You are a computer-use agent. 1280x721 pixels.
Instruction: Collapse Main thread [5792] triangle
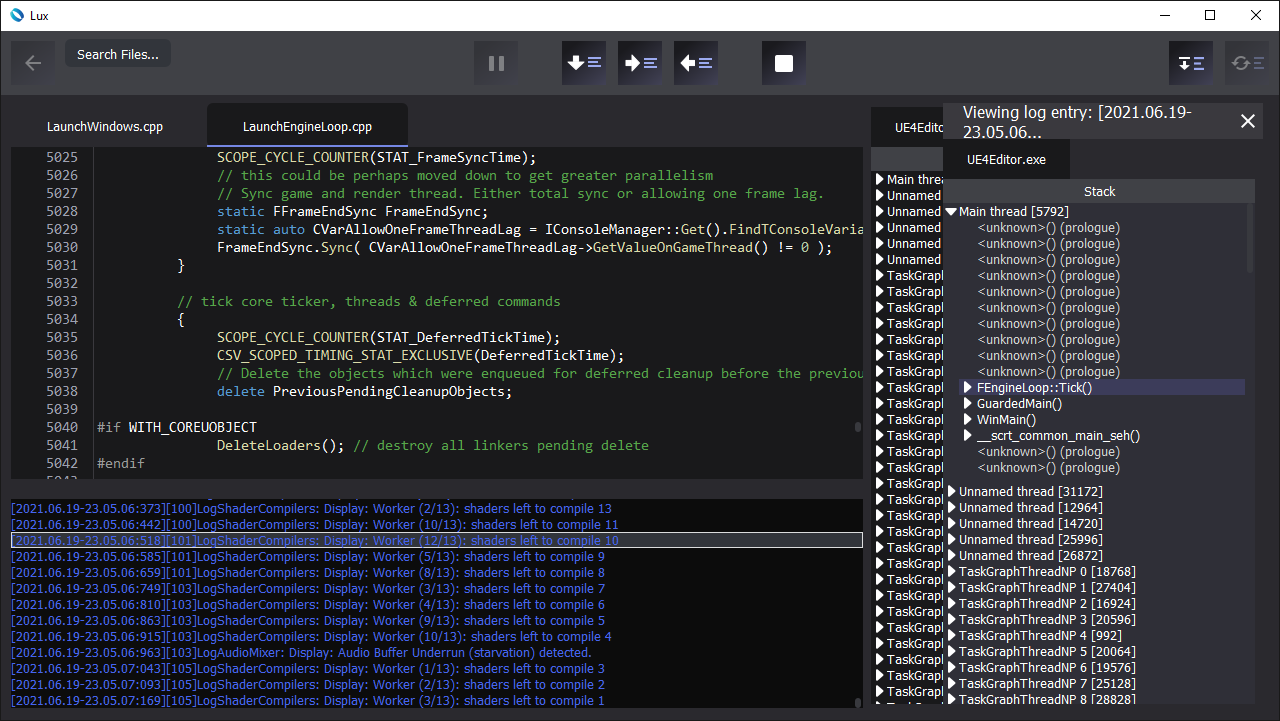coord(950,212)
